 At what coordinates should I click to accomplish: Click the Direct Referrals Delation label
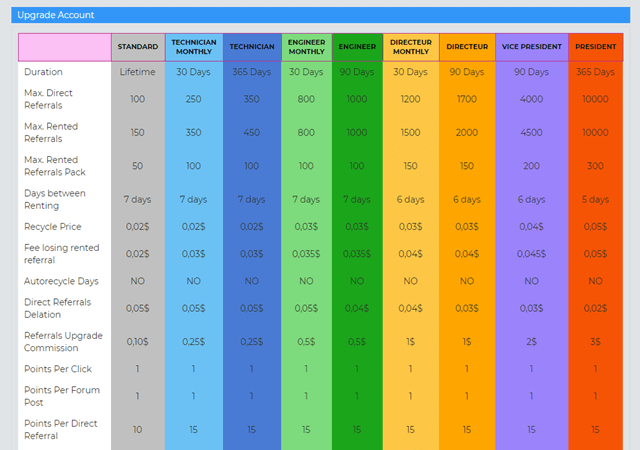click(x=58, y=308)
